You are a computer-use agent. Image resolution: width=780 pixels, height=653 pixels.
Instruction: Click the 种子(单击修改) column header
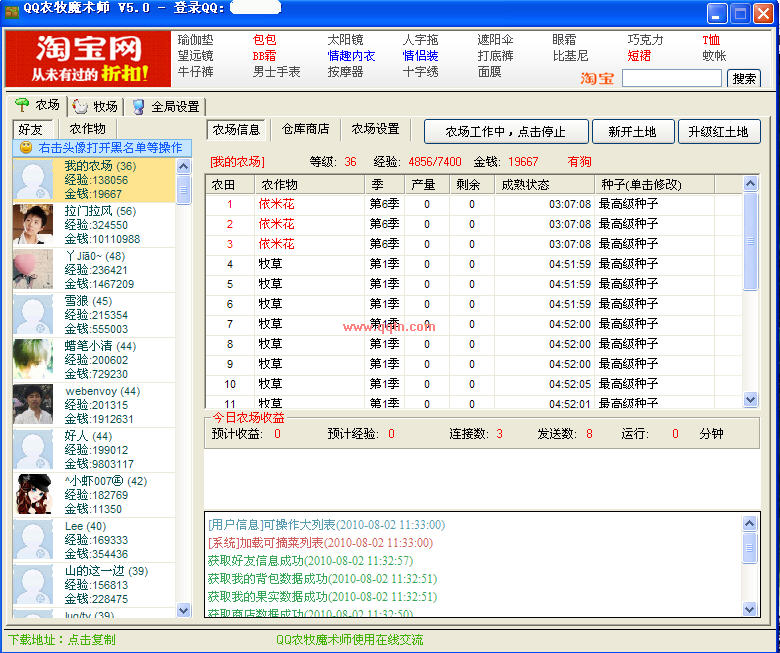[655, 185]
